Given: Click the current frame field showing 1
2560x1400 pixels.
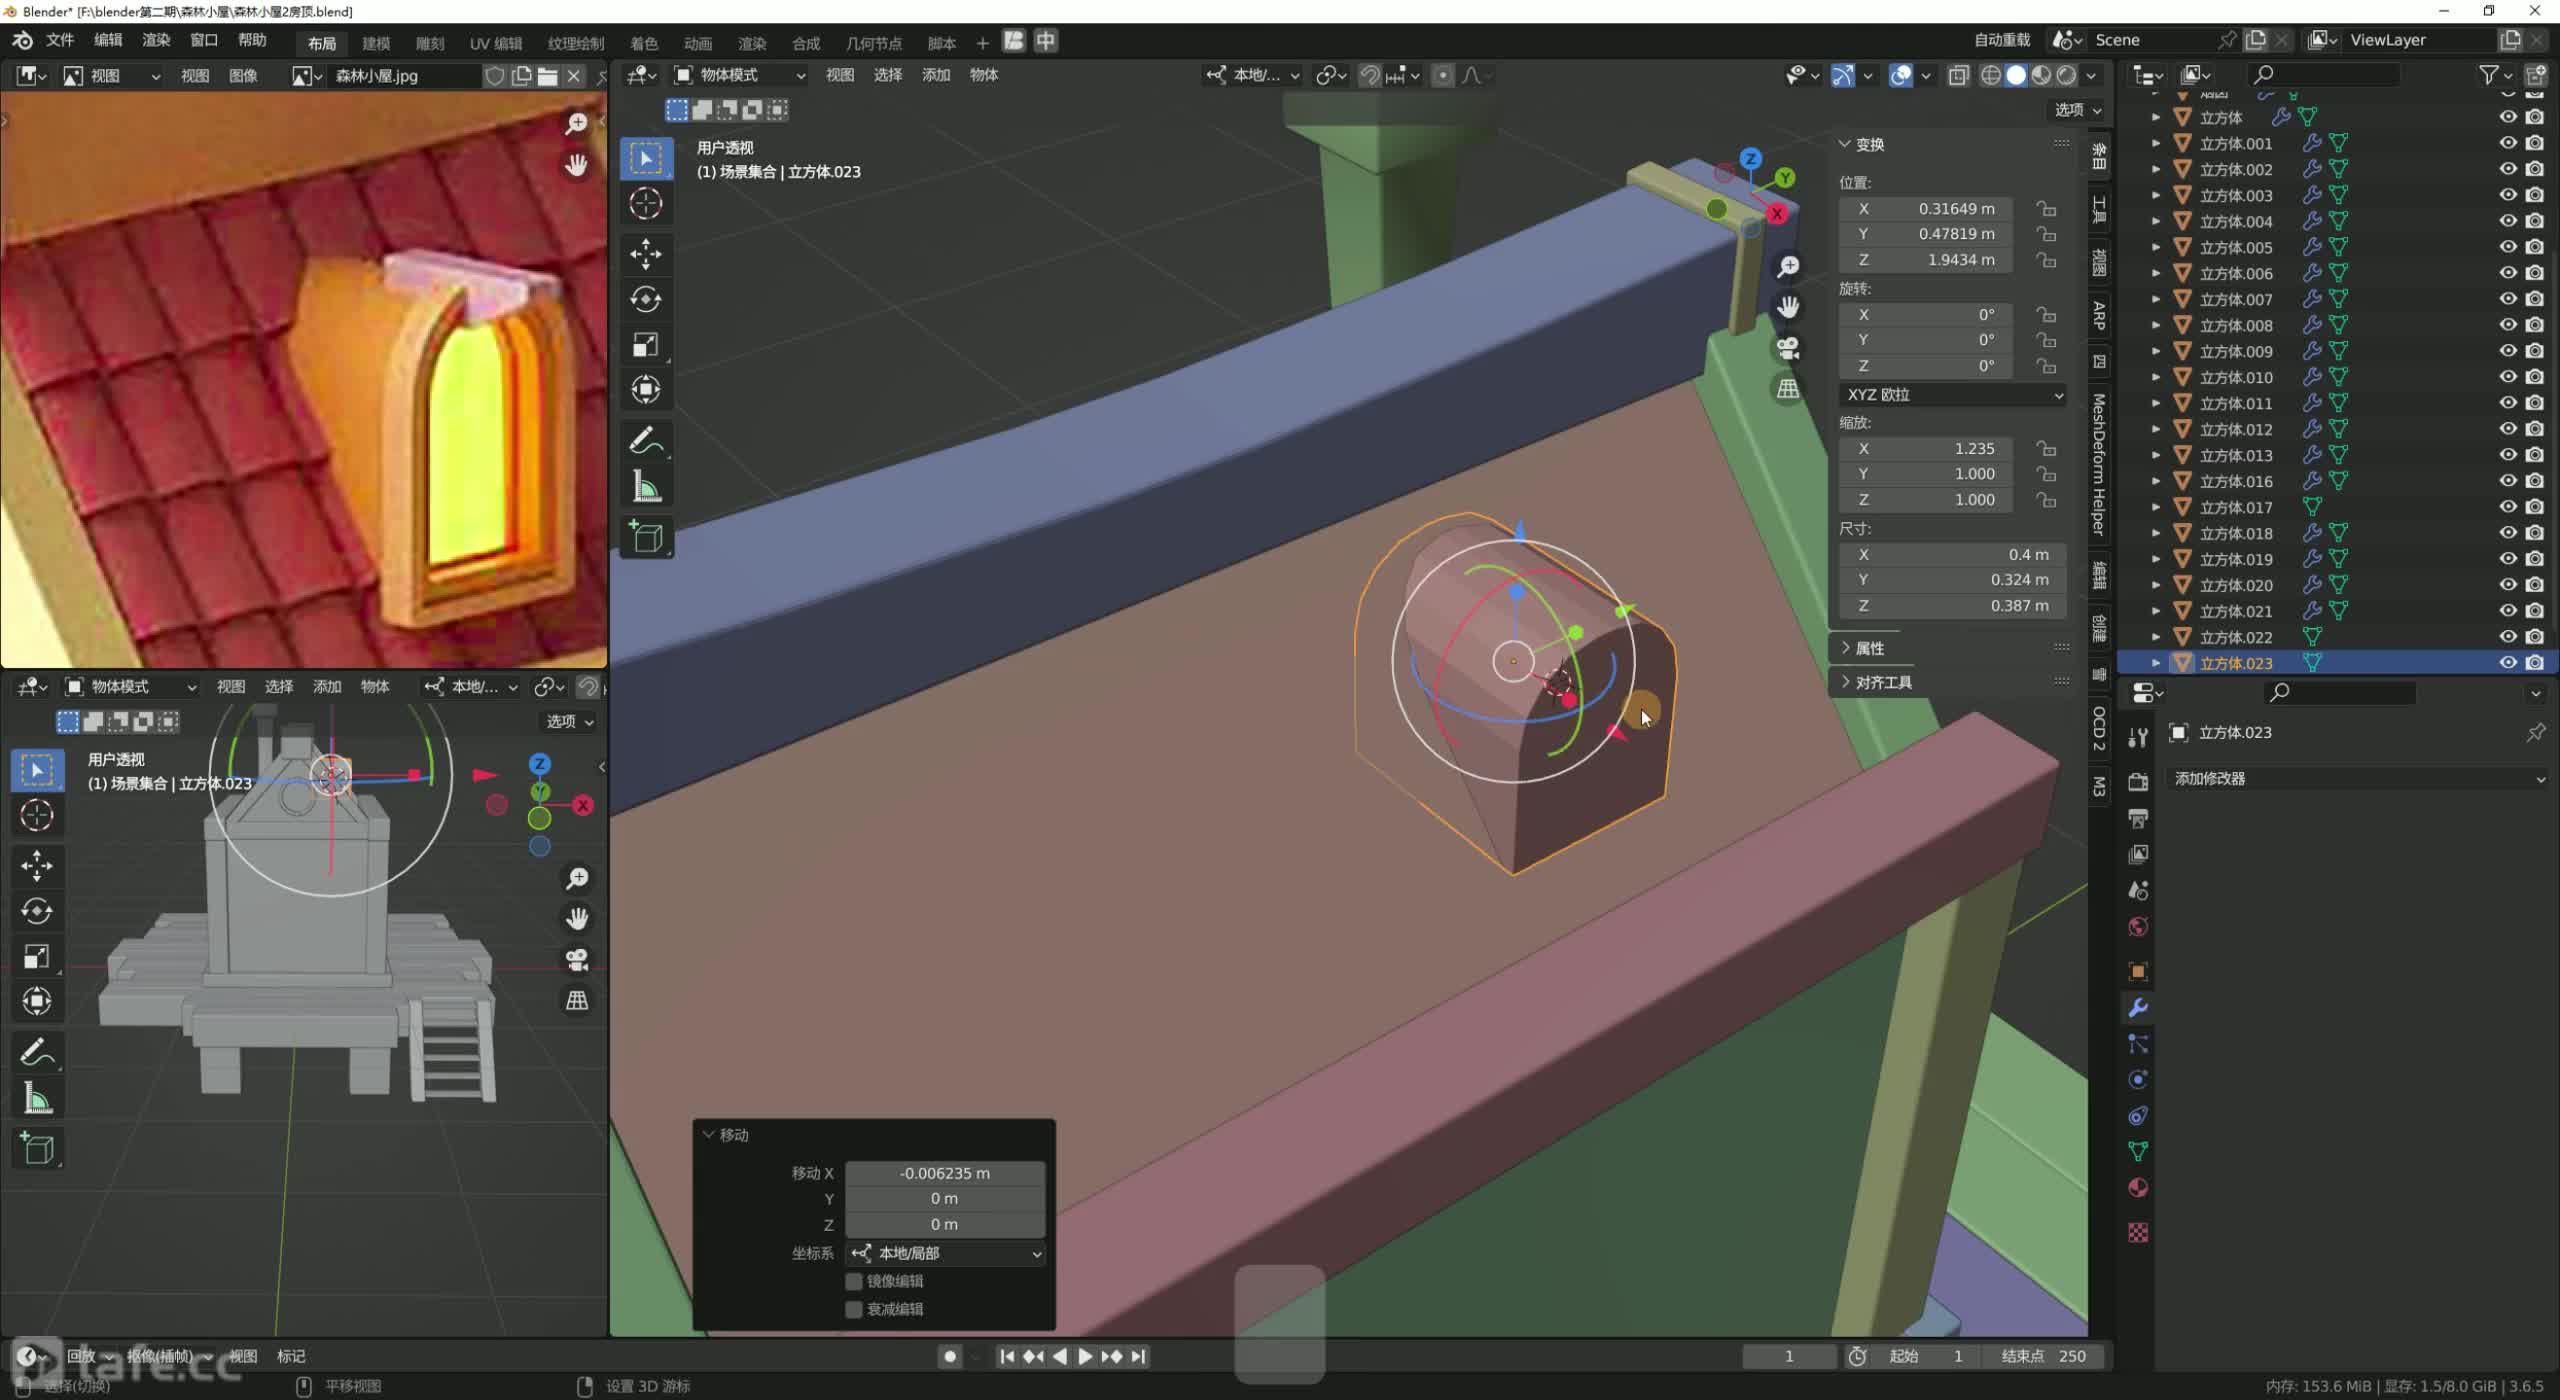Looking at the screenshot, I should (1789, 1356).
